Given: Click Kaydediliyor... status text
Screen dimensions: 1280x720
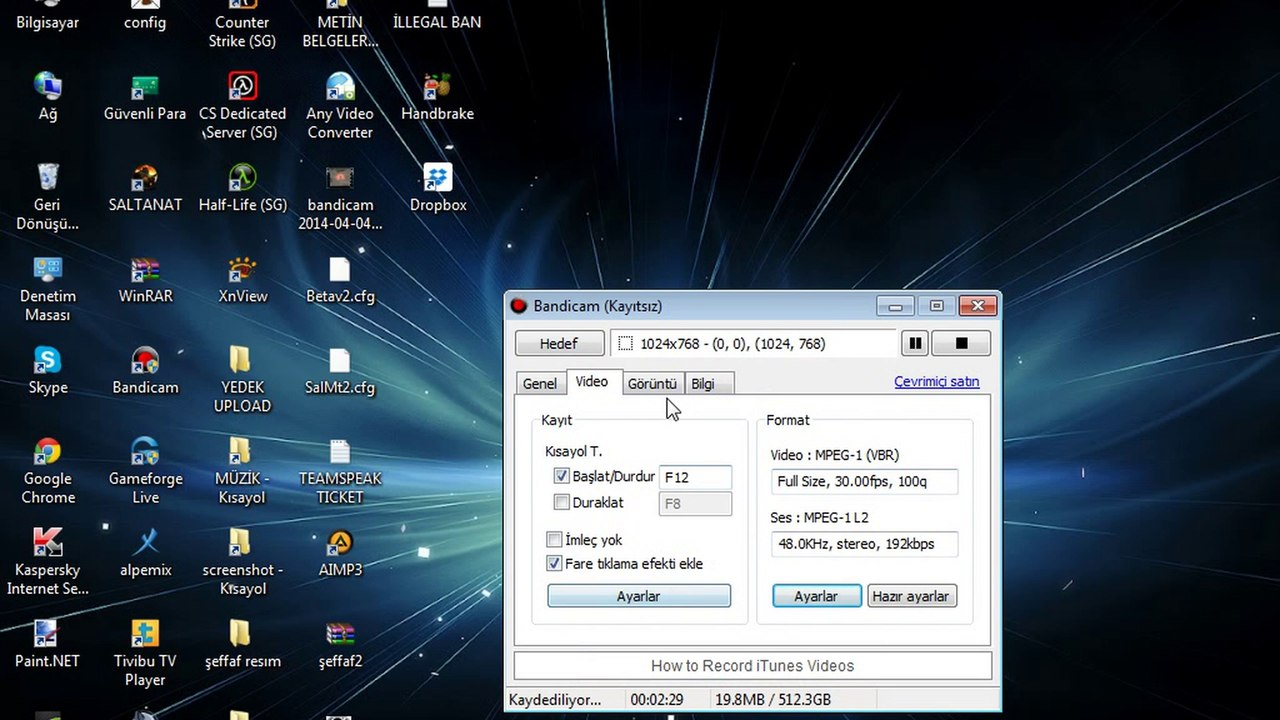Looking at the screenshot, I should click(555, 700).
